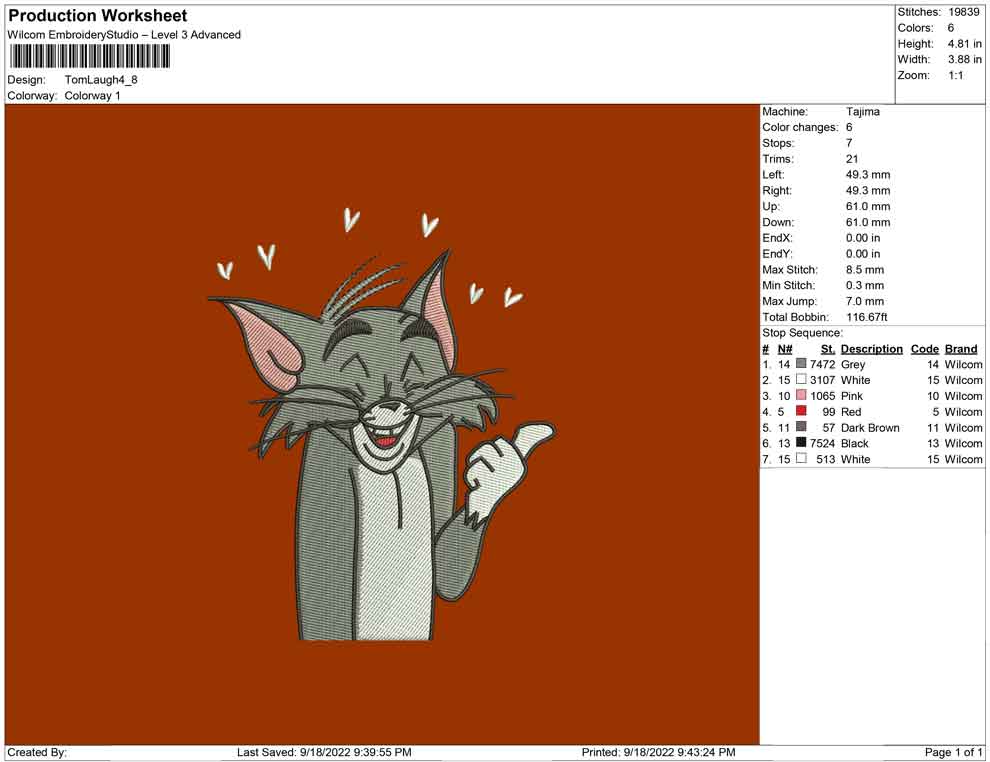Click the 'Wilcom EmbroideryStudio – Level 3 Advanced' text

124,35
